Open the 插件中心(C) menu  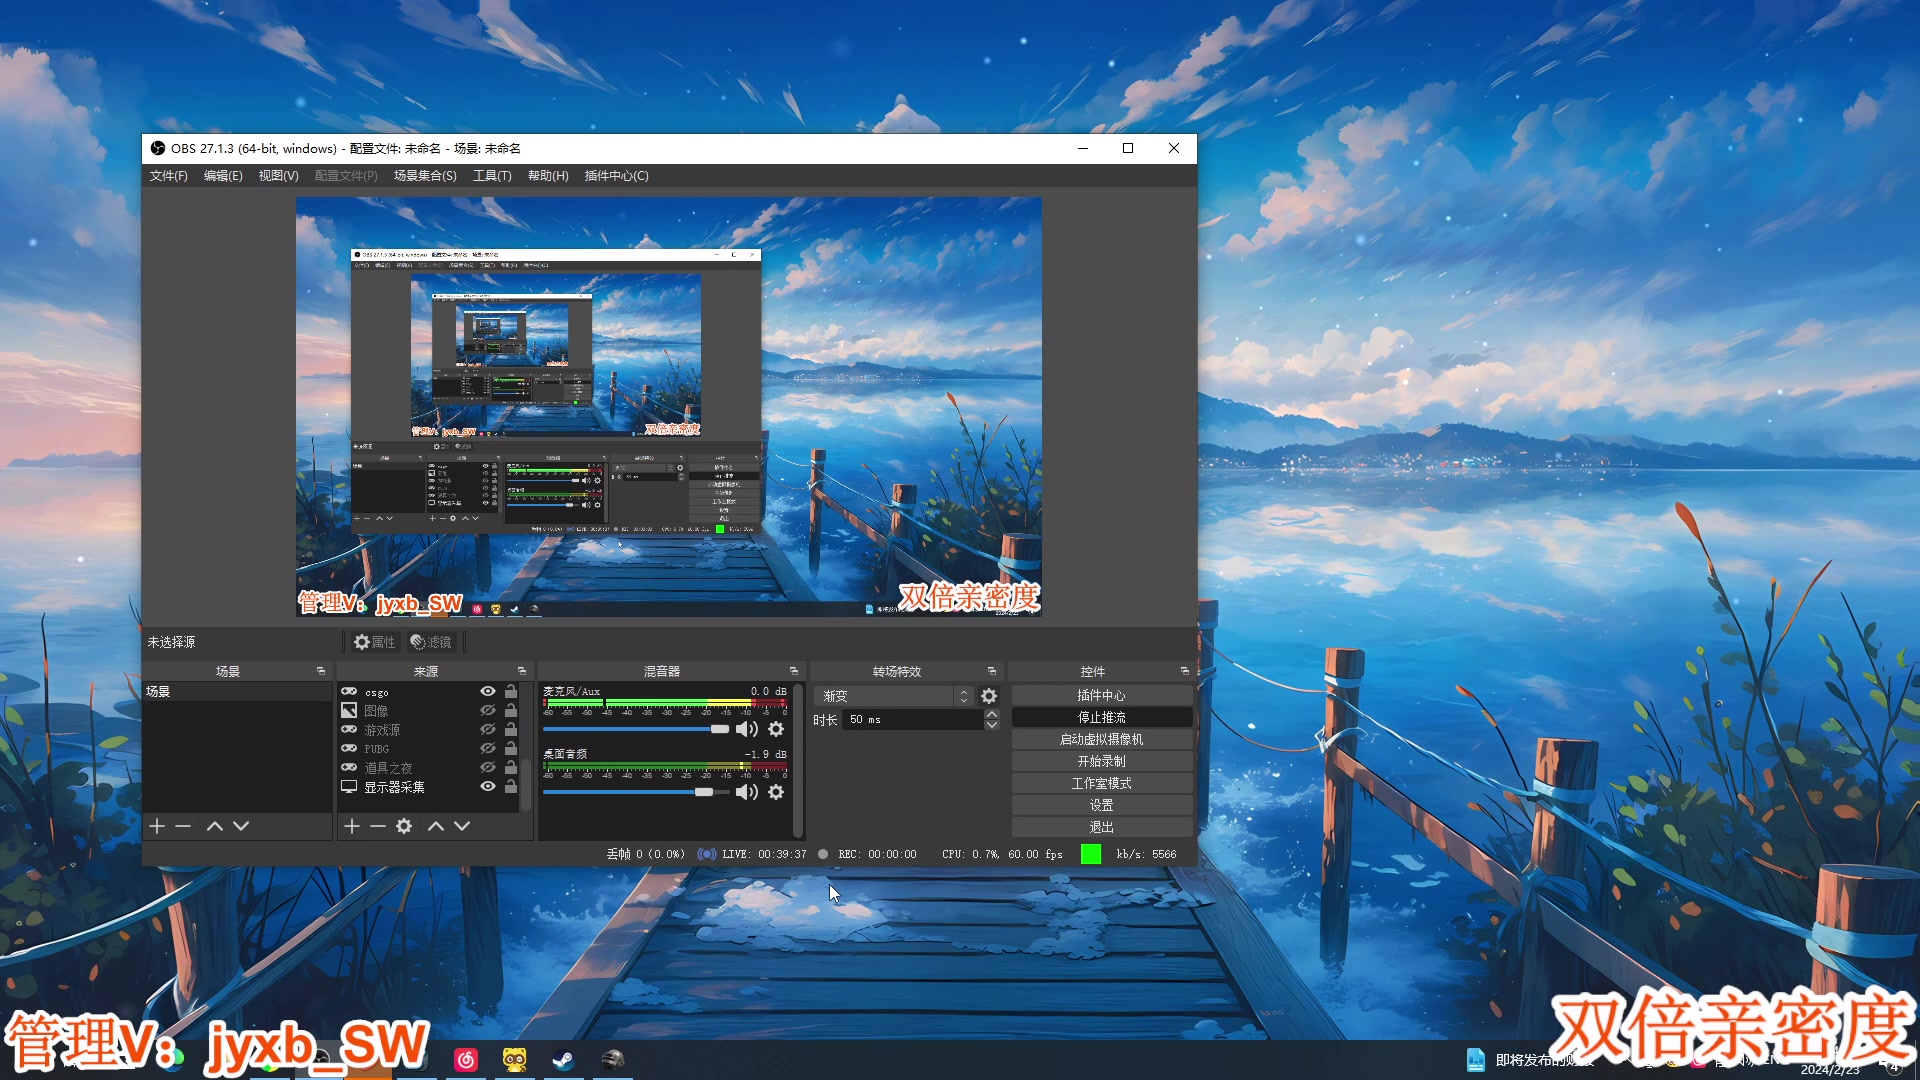617,176
